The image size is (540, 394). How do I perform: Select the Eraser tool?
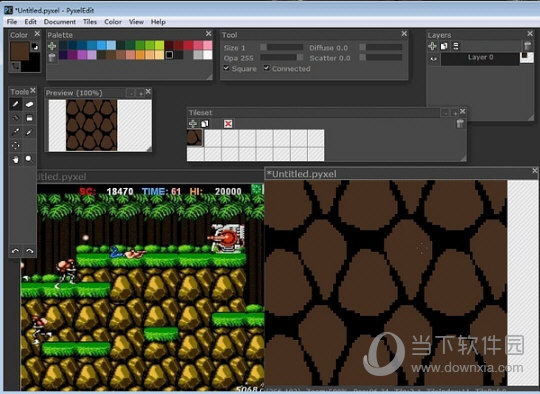click(29, 104)
